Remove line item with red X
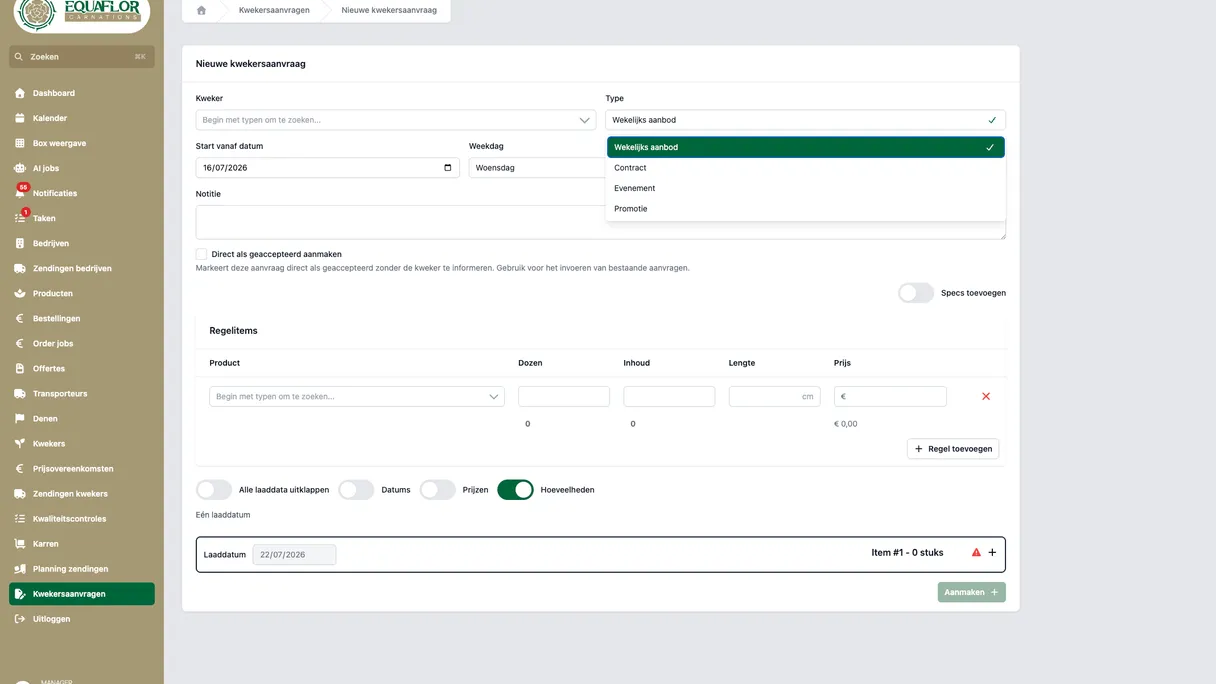 tap(986, 396)
